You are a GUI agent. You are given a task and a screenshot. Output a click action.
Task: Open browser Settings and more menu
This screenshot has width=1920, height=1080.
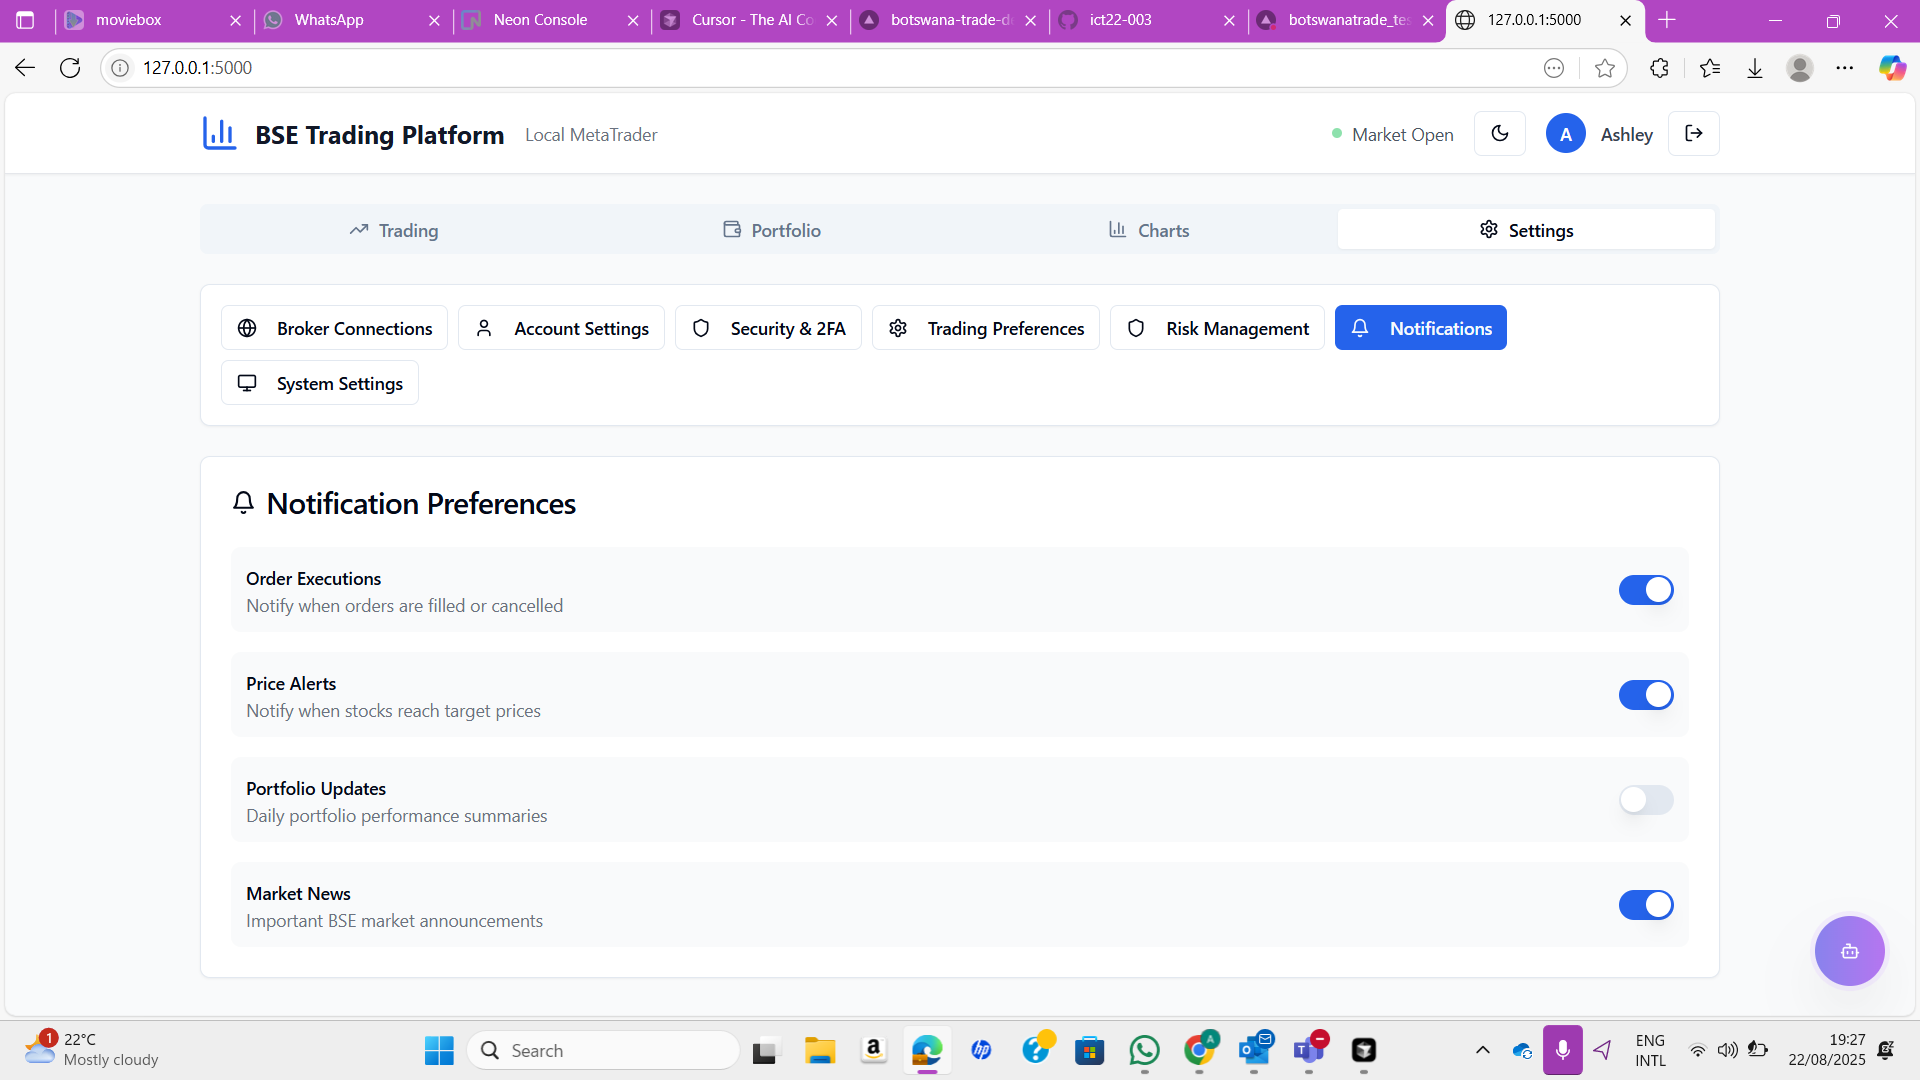pyautogui.click(x=1844, y=68)
